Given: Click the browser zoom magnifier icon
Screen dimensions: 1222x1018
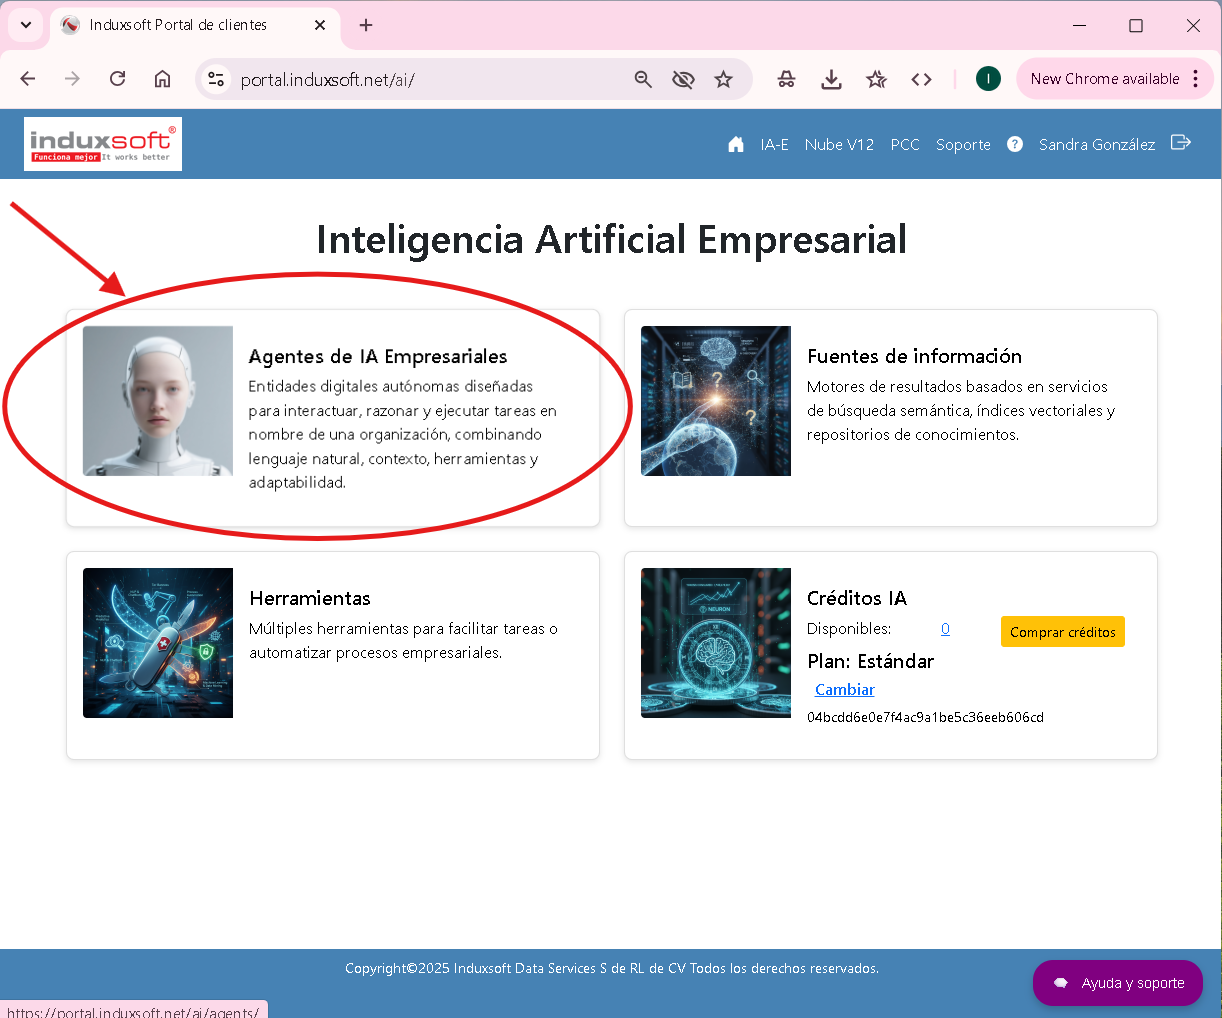Looking at the screenshot, I should point(643,79).
